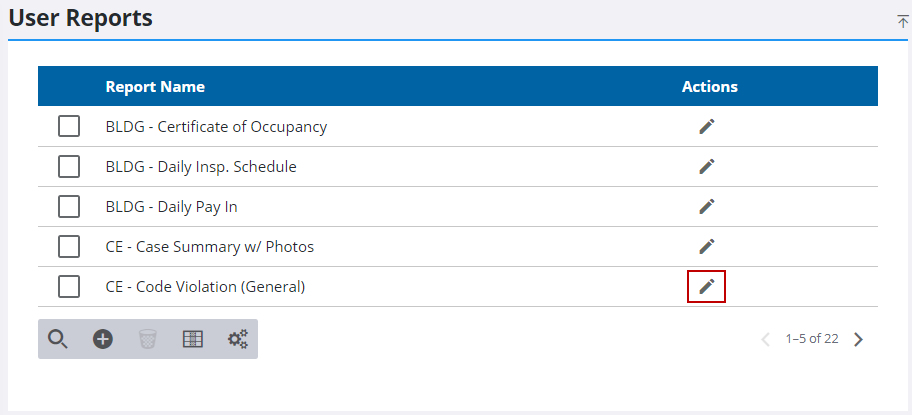Image resolution: width=912 pixels, height=415 pixels.
Task: Go to next page of reports
Action: coord(858,339)
